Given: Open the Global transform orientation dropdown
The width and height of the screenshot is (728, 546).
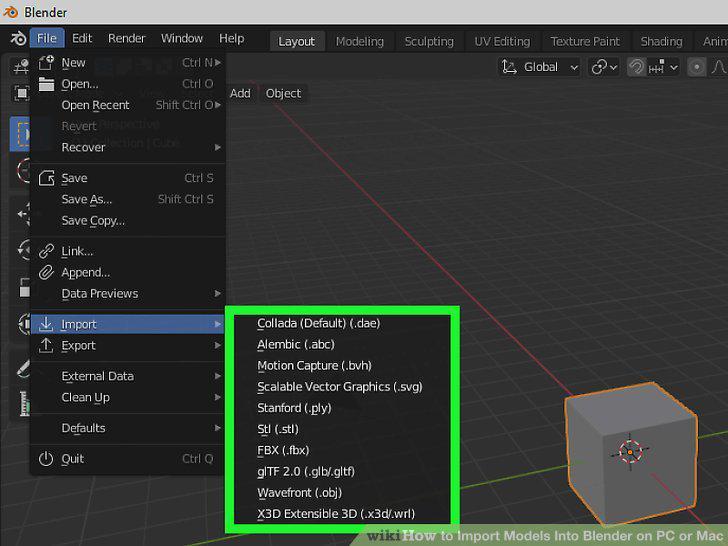Looking at the screenshot, I should click(540, 67).
